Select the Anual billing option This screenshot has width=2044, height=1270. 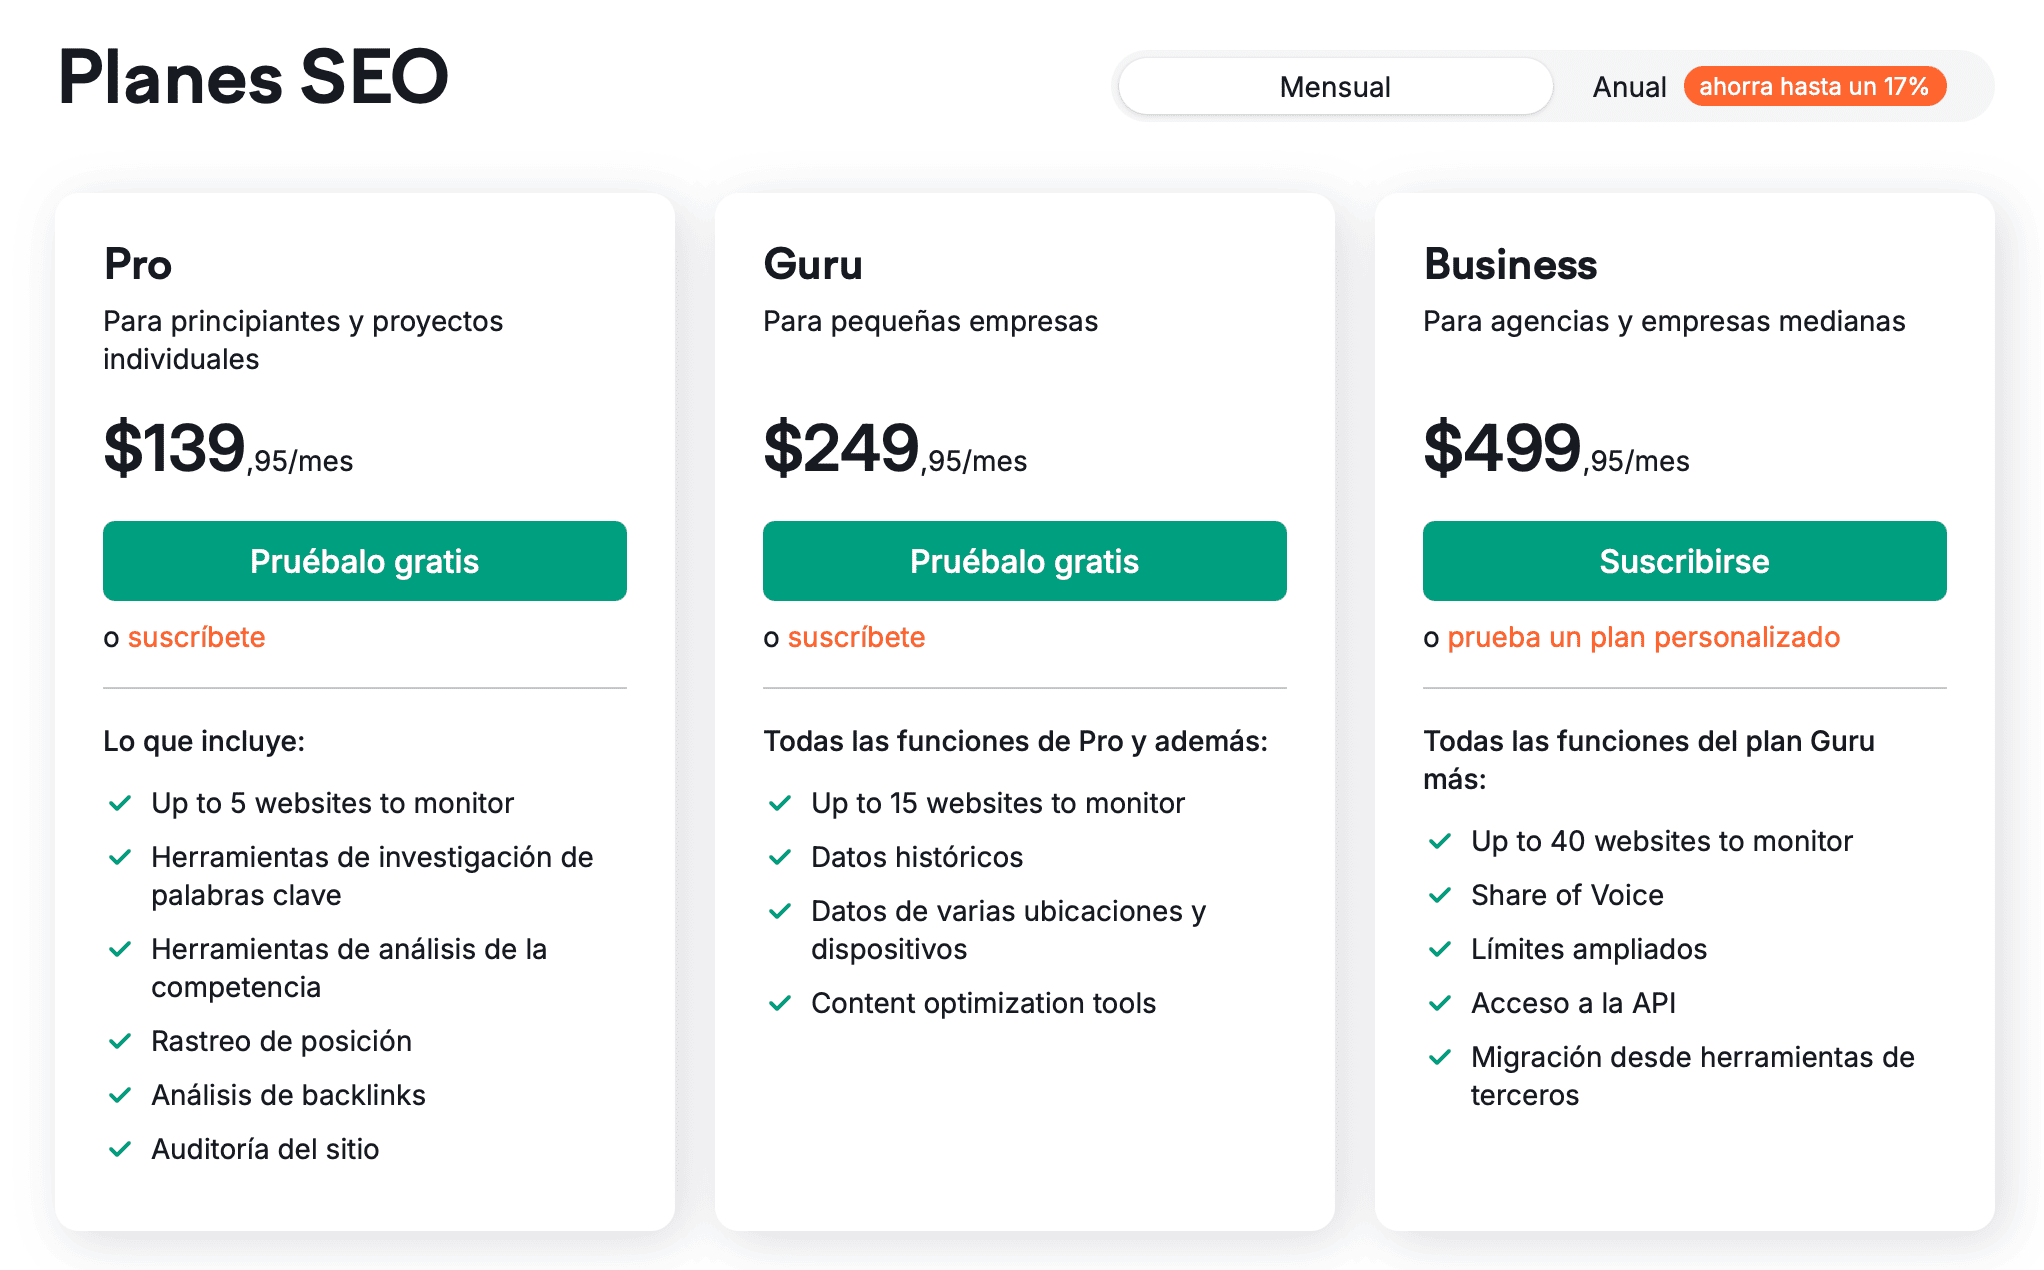1629,87
